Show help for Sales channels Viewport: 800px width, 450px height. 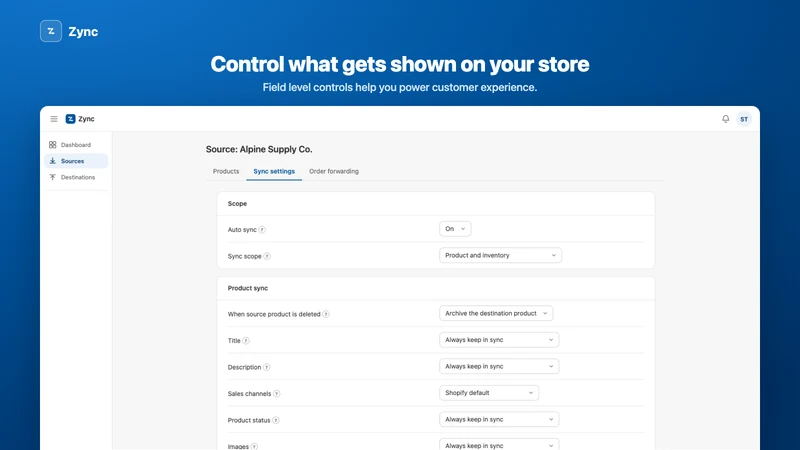click(277, 394)
